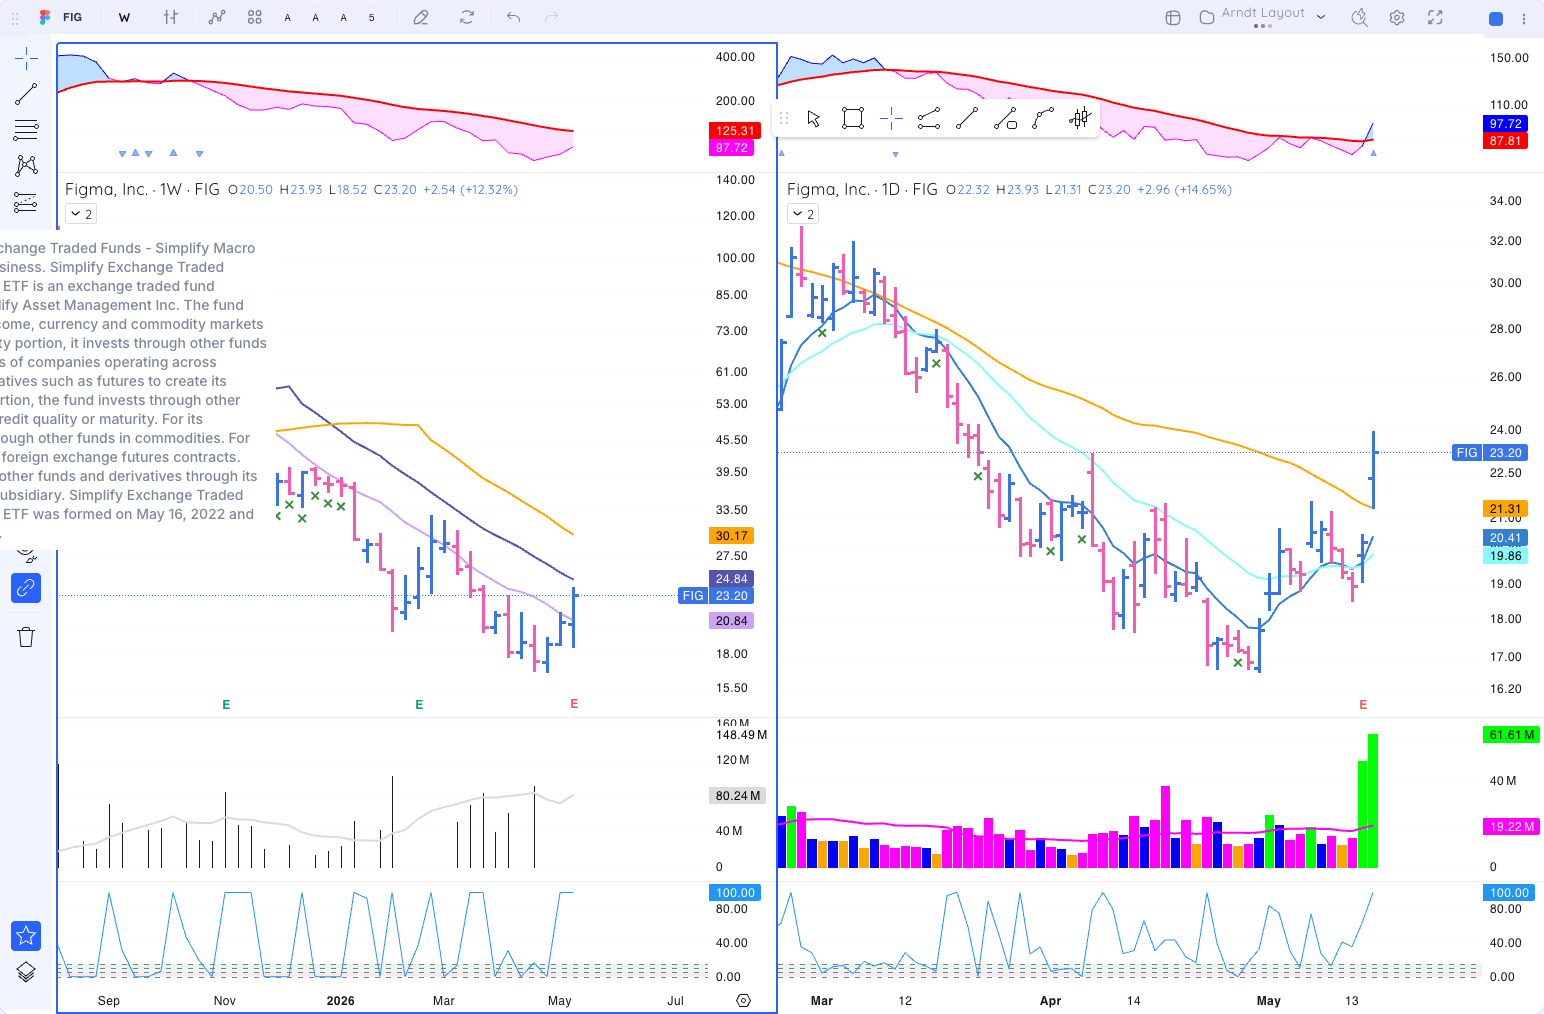Viewport: 1544px width, 1014px height.
Task: Choose the line tool in floating toolbar
Action: [x=967, y=119]
